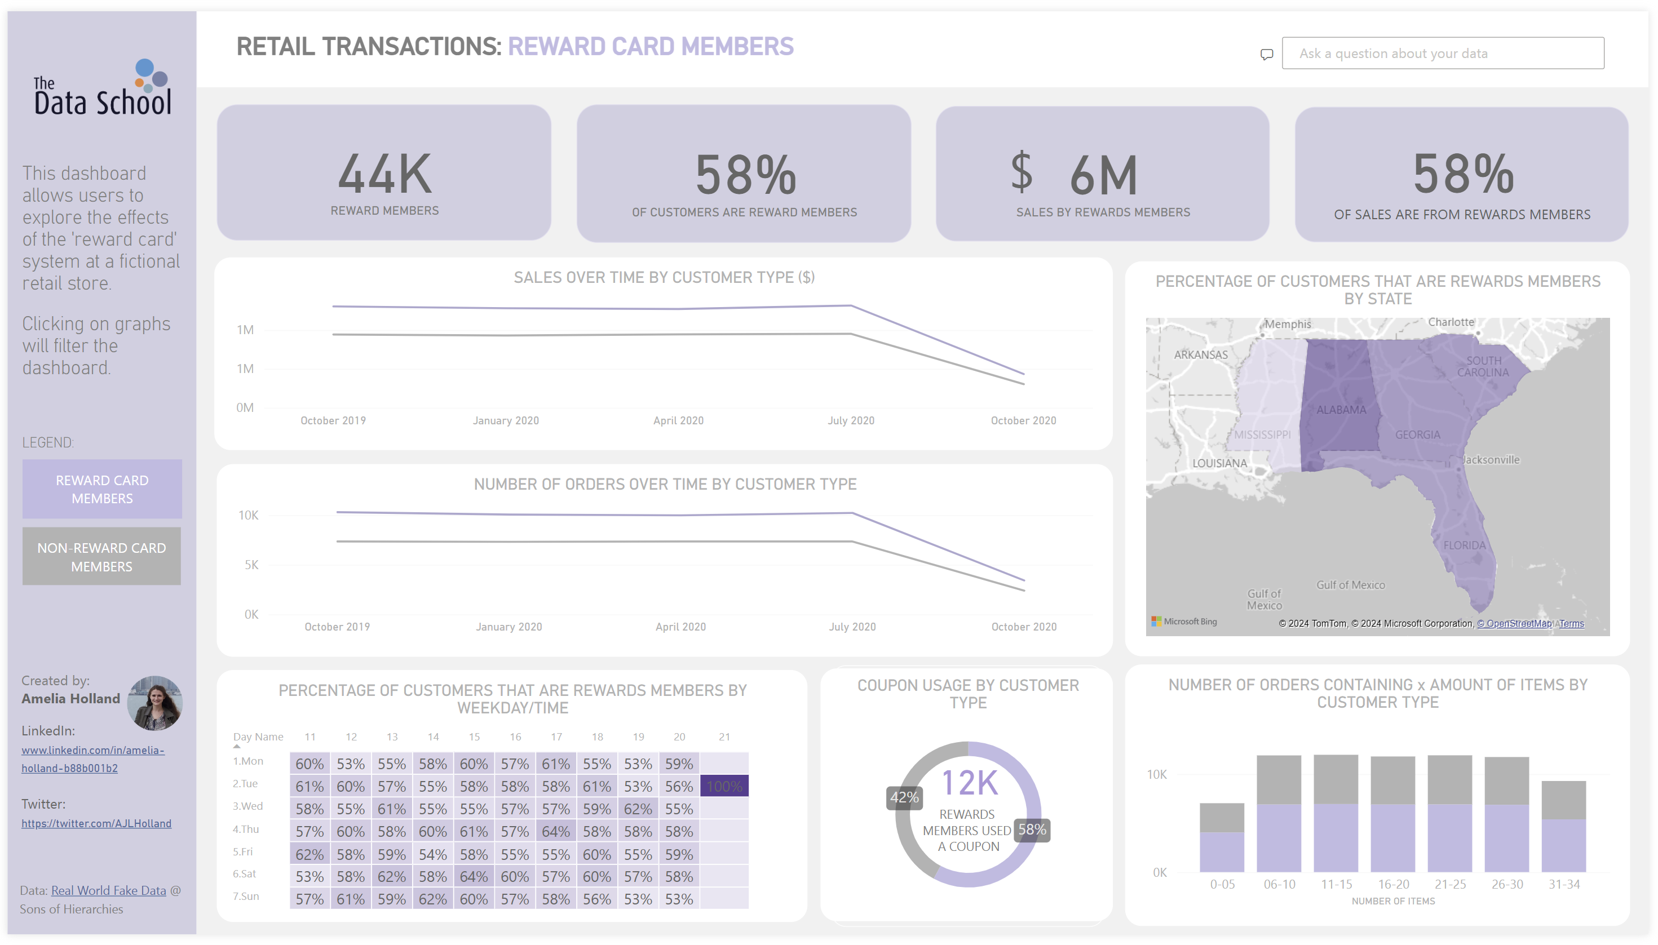
Task: Select Alabama on the state map
Action: coord(1341,405)
